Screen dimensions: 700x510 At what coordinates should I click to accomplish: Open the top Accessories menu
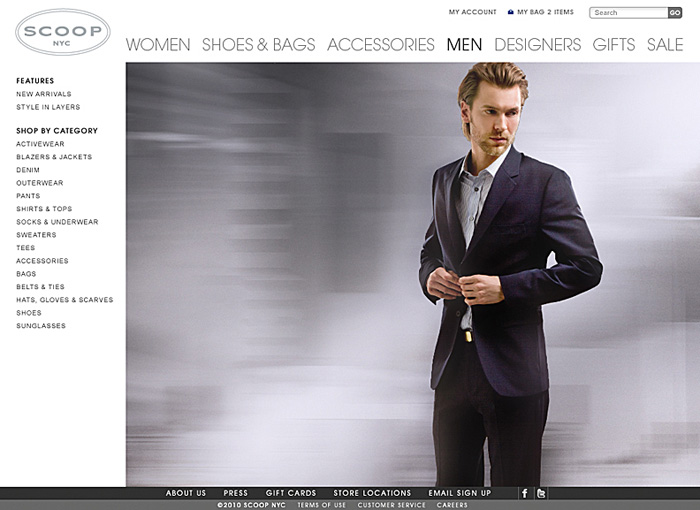(x=381, y=45)
